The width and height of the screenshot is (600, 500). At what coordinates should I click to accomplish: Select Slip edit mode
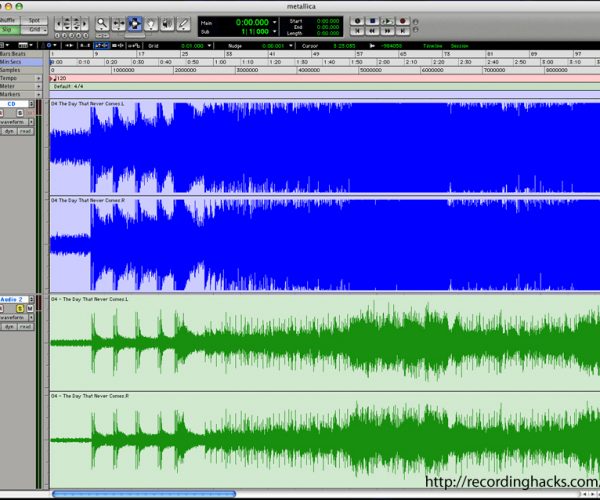(8, 30)
